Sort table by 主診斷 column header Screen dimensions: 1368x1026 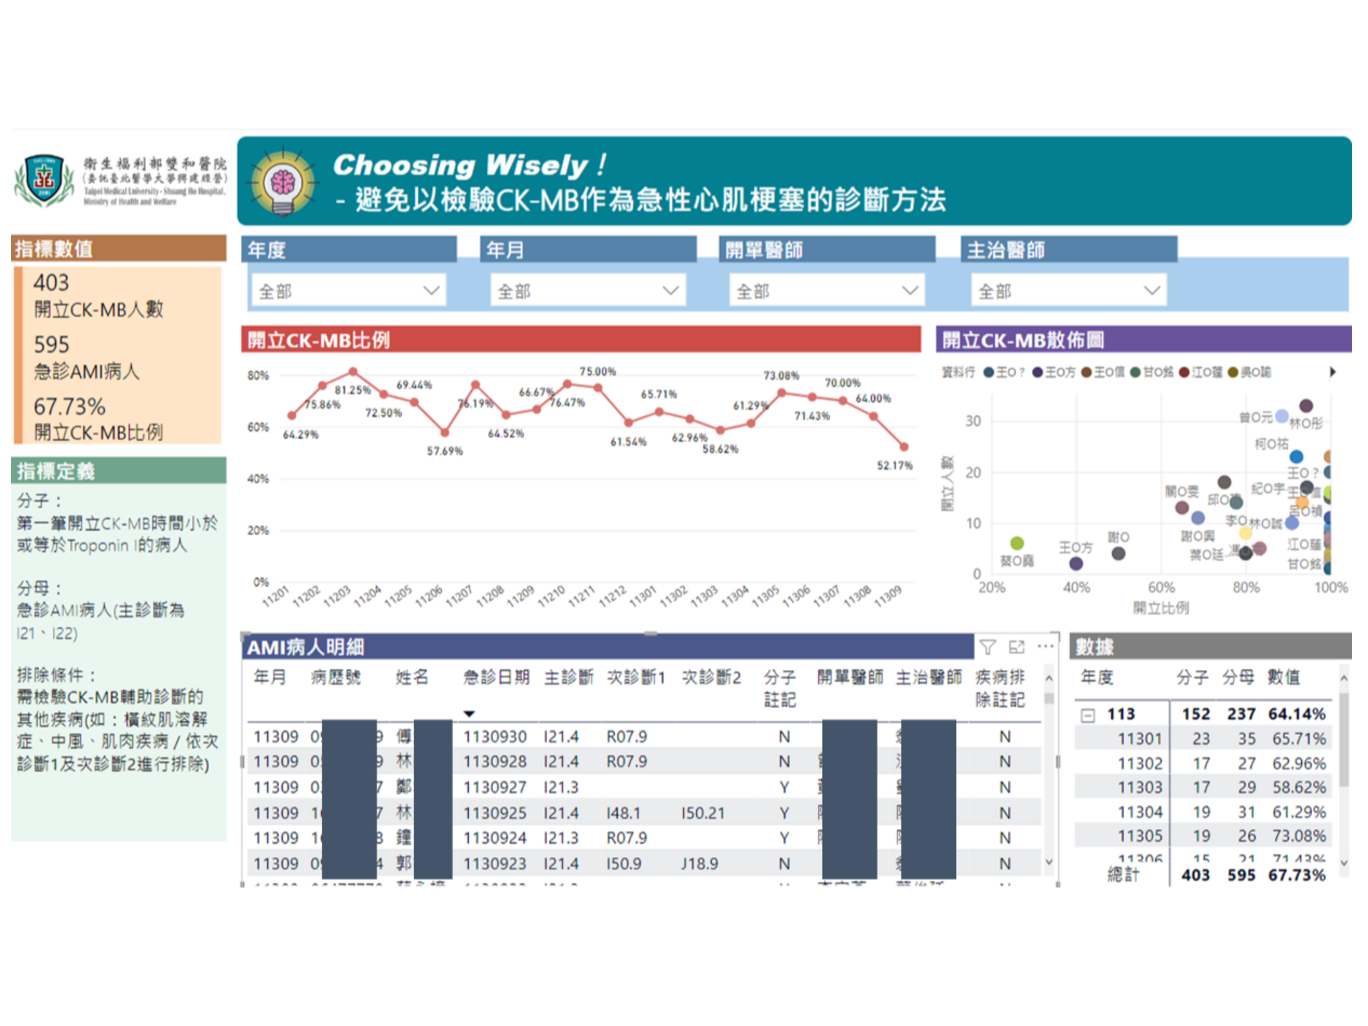569,677
